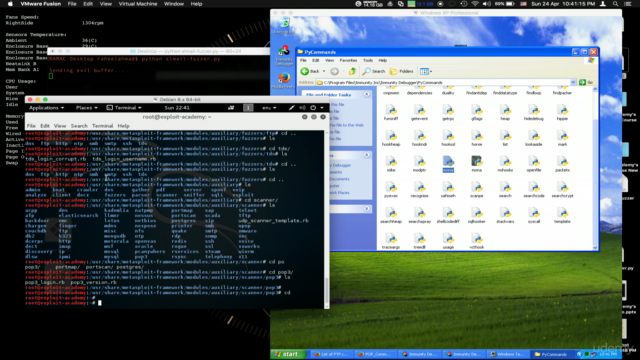Viewport: 640px width, 360px height.
Task: Click the macOS Wi-Fi status icon
Action: point(475,4)
